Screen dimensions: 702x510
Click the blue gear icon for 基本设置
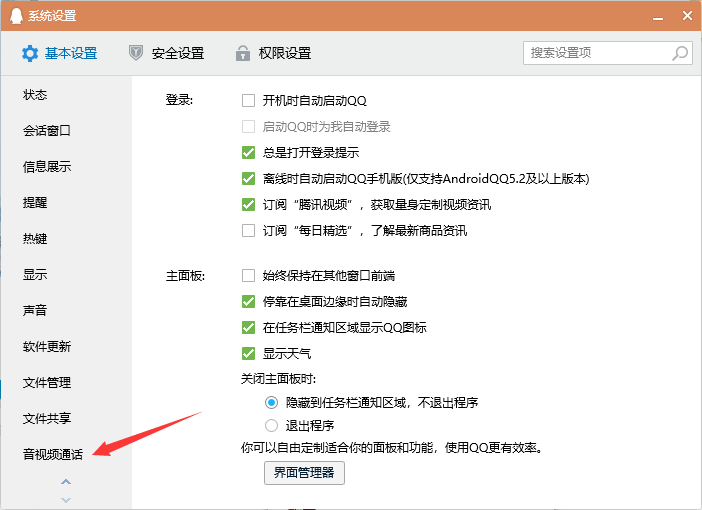pos(30,53)
